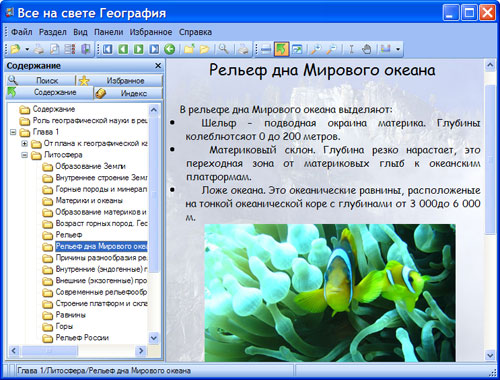Select the hand pan tool
The image size is (500, 380).
click(366, 49)
